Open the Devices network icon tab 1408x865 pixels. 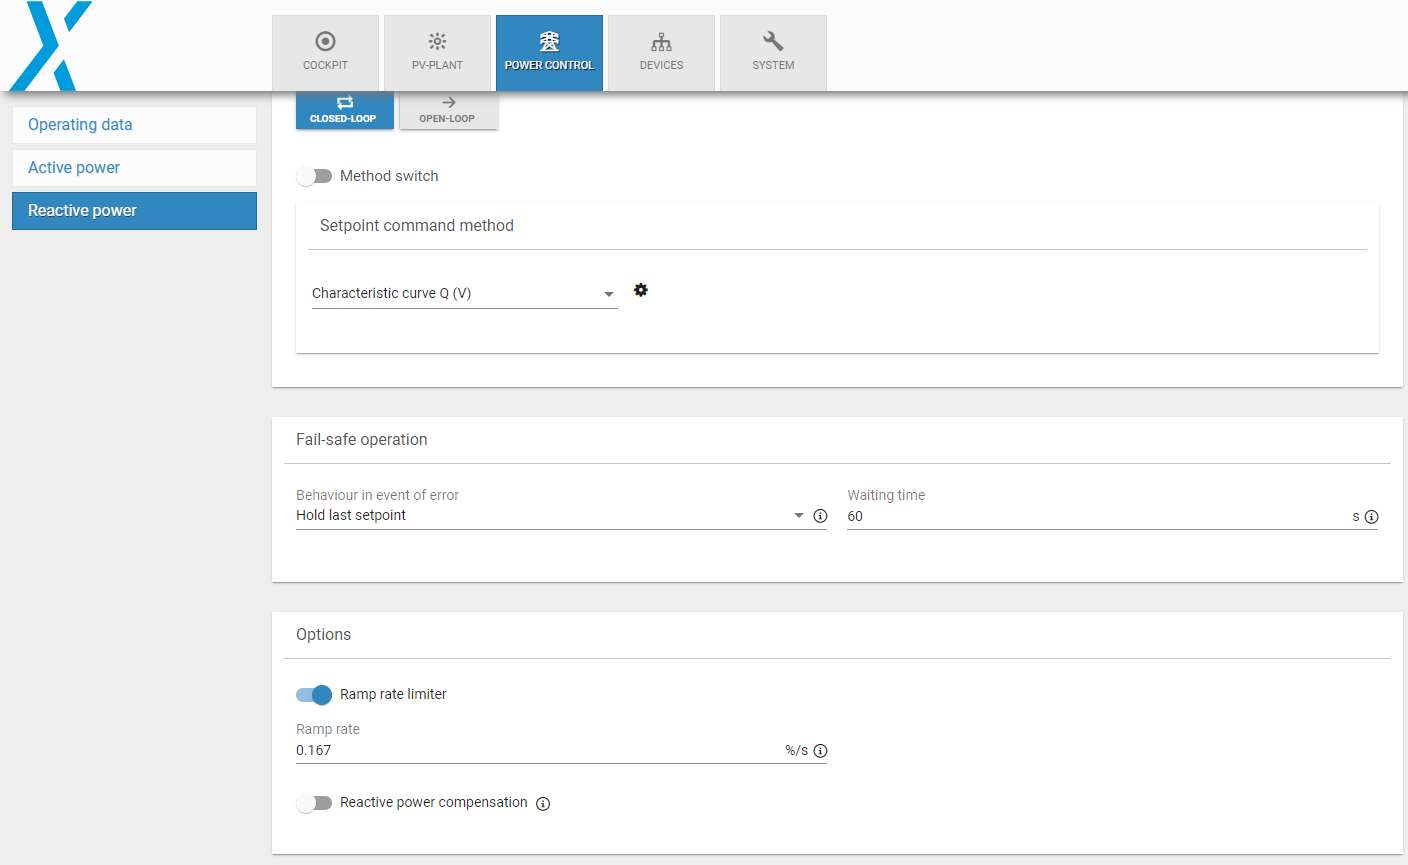click(x=661, y=52)
